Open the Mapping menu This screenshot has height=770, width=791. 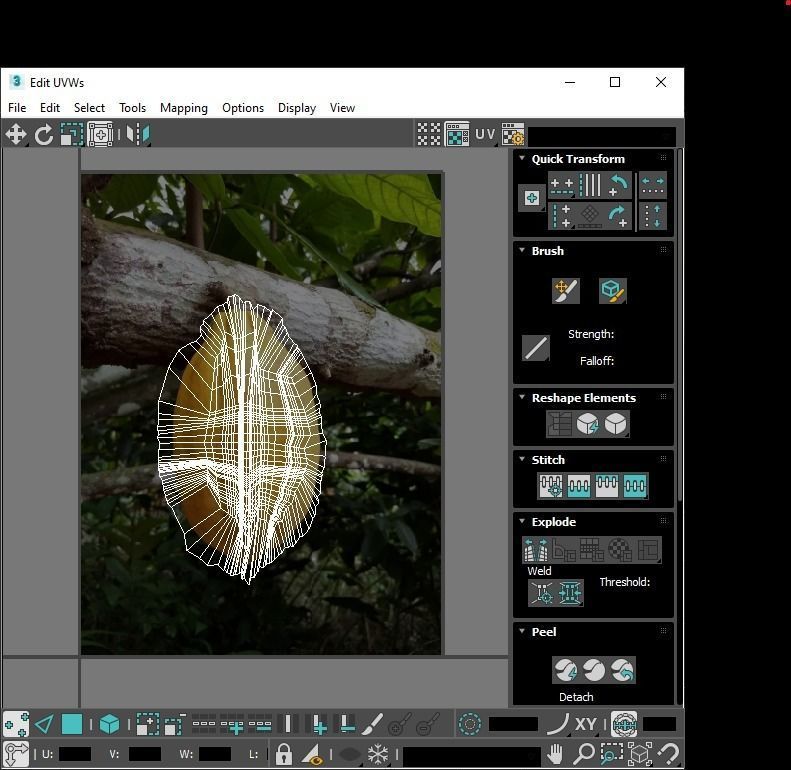click(x=184, y=108)
